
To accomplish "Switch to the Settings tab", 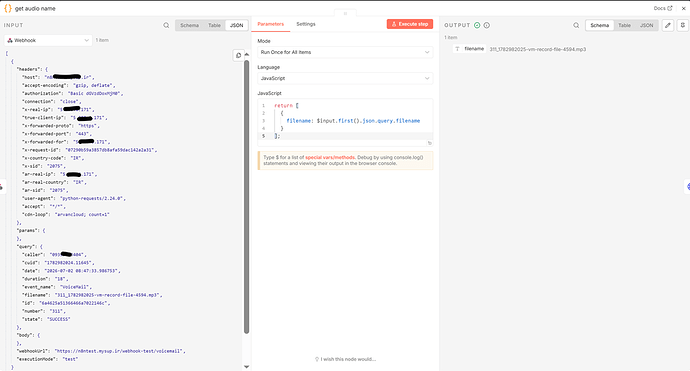I will coord(306,24).
